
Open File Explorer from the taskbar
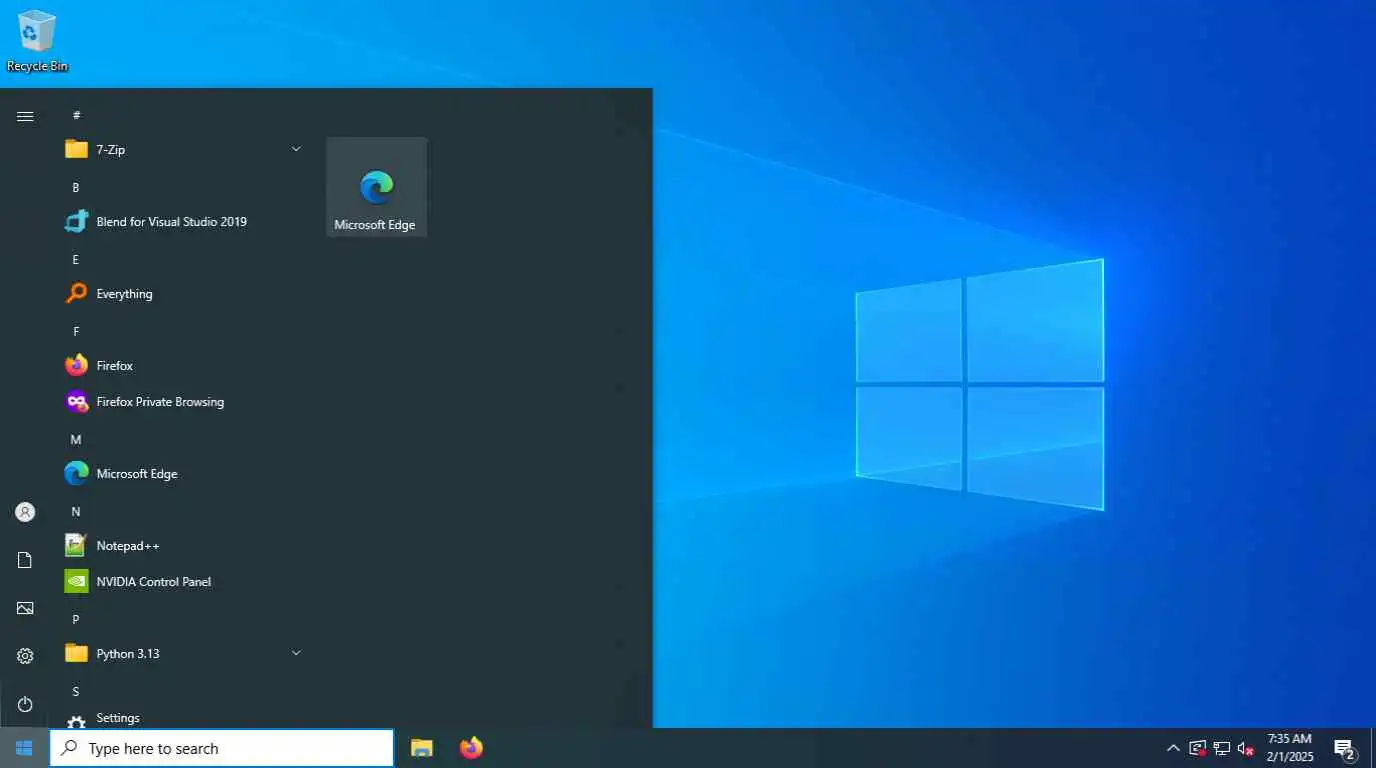(x=422, y=748)
